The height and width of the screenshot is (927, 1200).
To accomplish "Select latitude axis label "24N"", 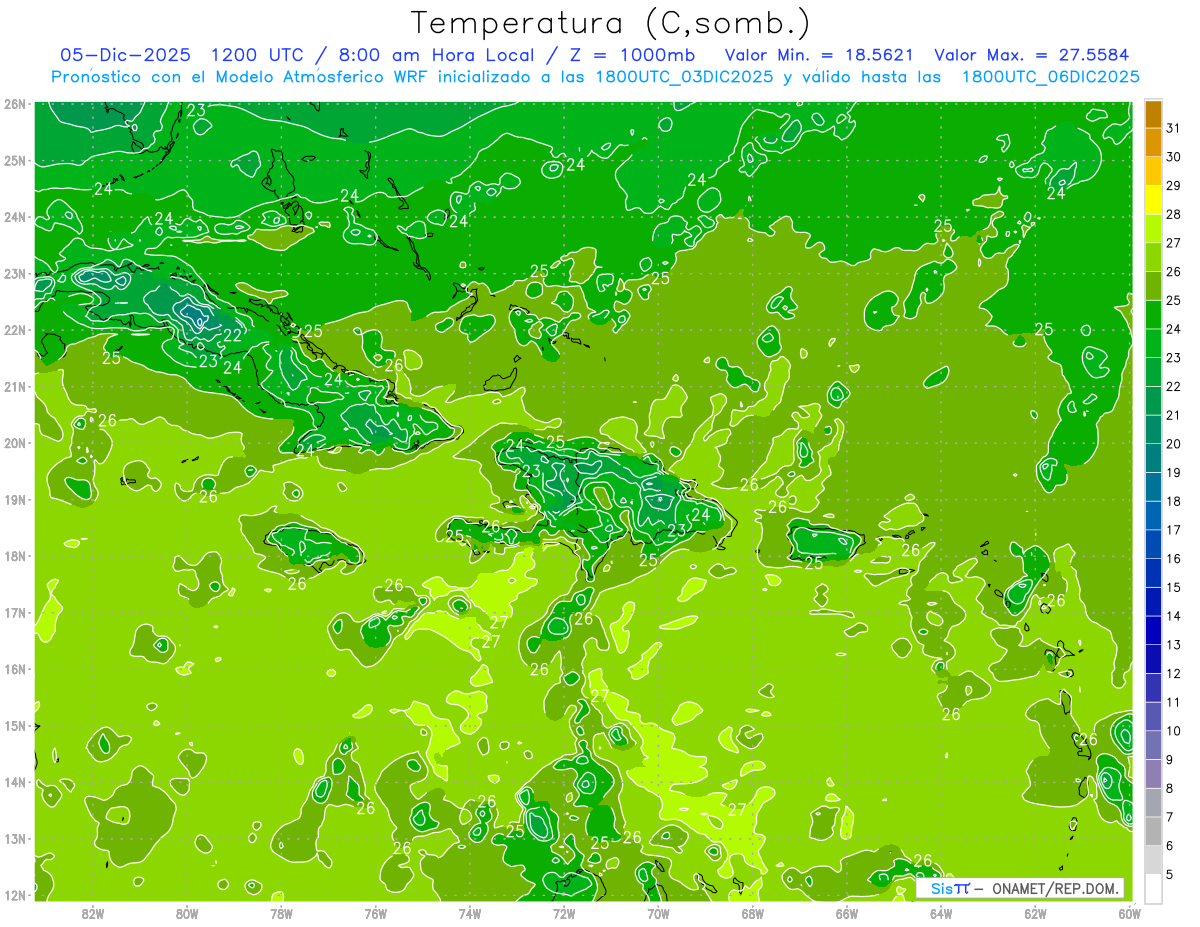I will pyautogui.click(x=14, y=217).
